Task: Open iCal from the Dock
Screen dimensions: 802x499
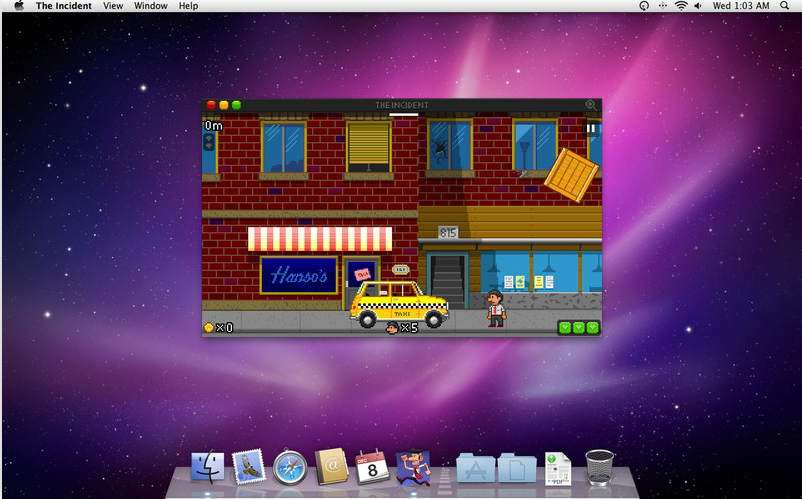Action: pos(372,466)
